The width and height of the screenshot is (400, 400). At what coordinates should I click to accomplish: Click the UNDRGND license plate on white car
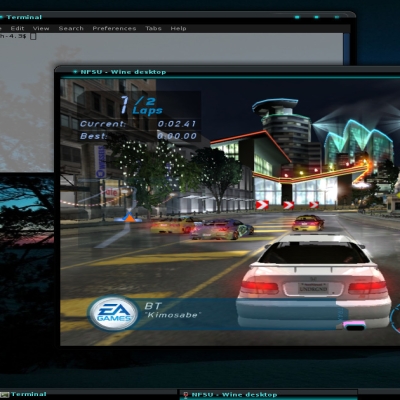(x=313, y=288)
